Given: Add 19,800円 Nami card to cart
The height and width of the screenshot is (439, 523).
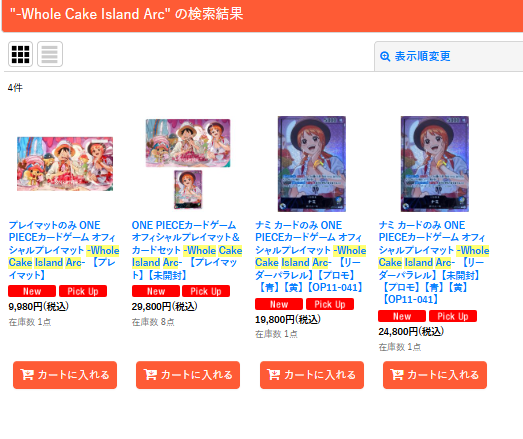Looking at the screenshot, I should 312,375.
